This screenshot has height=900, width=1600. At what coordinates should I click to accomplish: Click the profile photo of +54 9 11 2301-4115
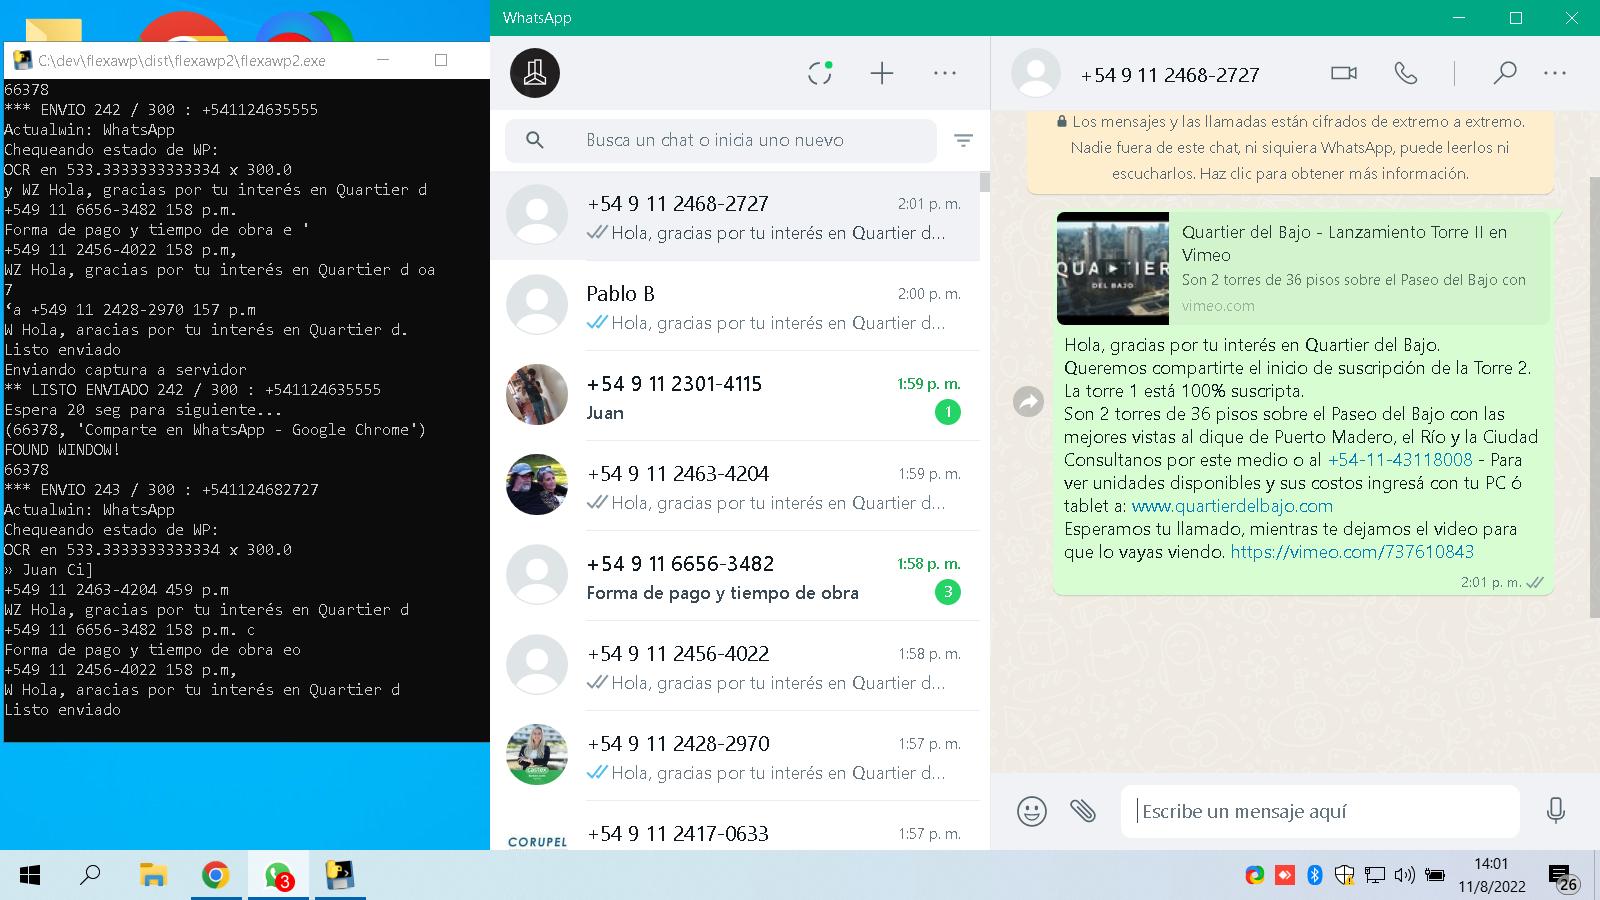(x=537, y=395)
